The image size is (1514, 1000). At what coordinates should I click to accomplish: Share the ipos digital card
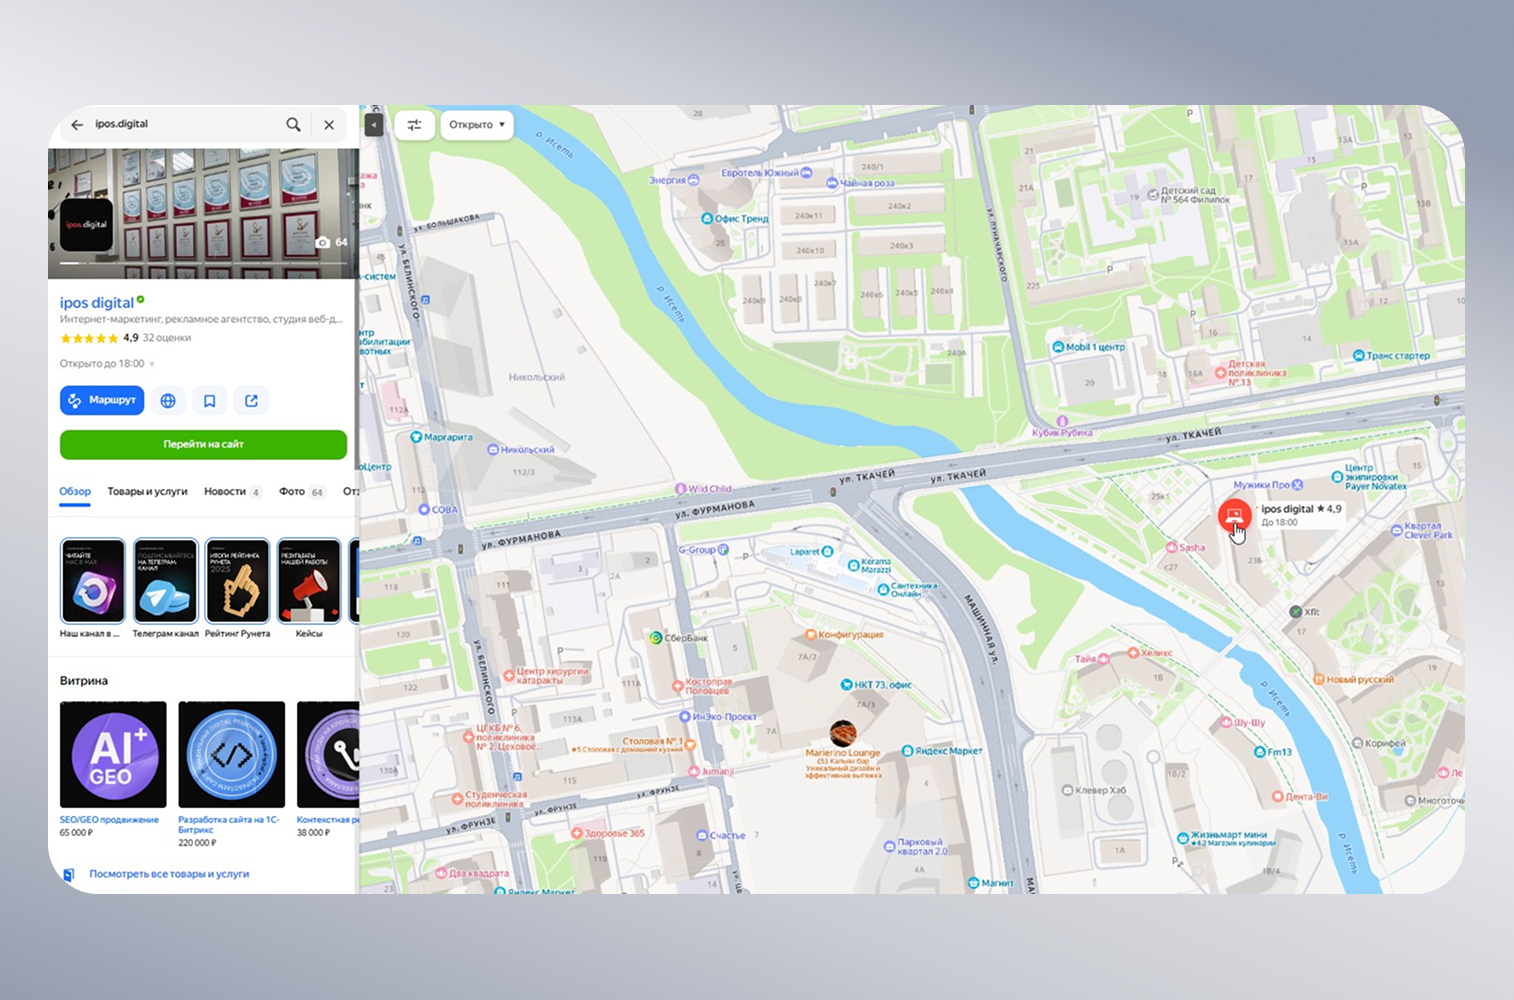(252, 401)
